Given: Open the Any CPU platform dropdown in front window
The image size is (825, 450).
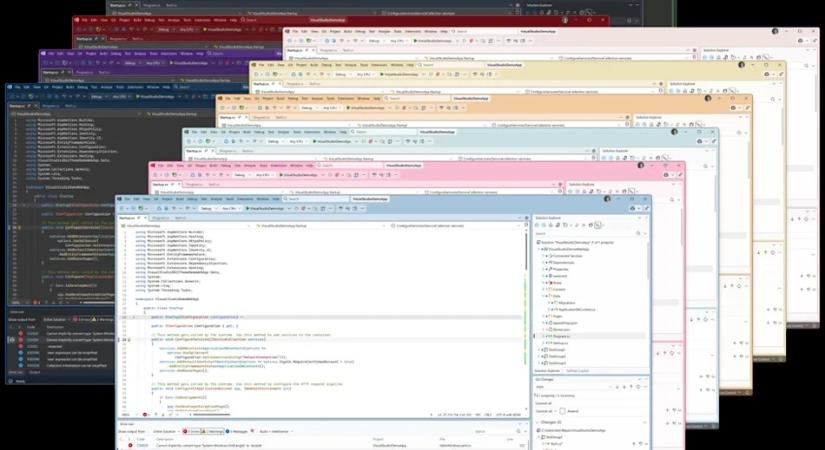Looking at the screenshot, I should coord(230,208).
